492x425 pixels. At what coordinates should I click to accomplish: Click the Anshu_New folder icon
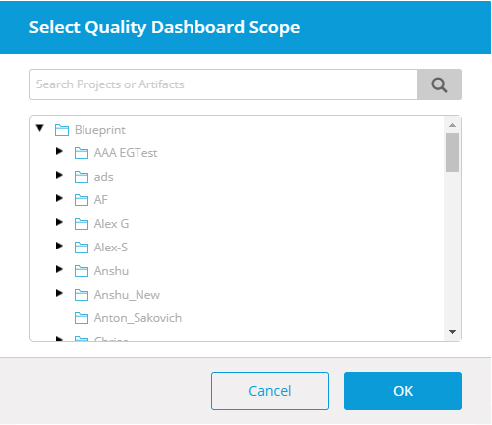81,295
